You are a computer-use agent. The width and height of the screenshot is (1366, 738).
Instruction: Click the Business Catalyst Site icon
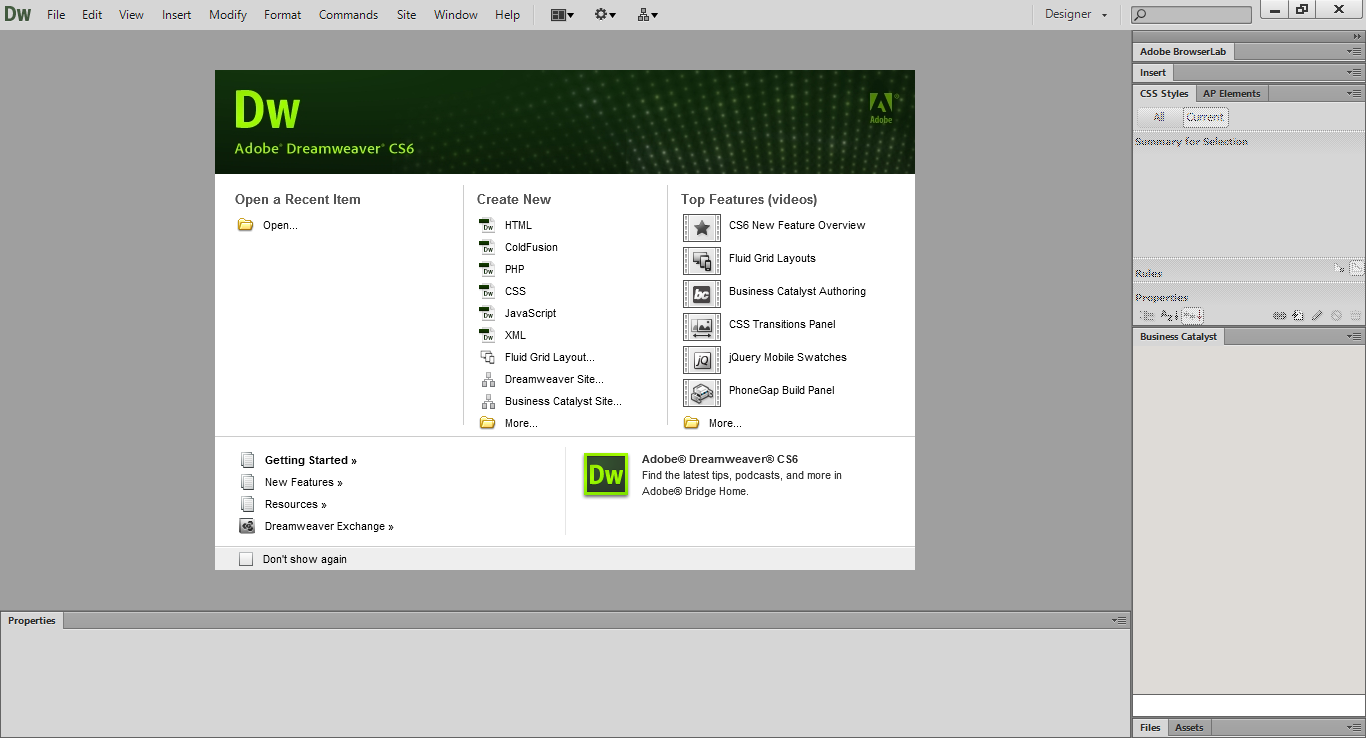[488, 401]
